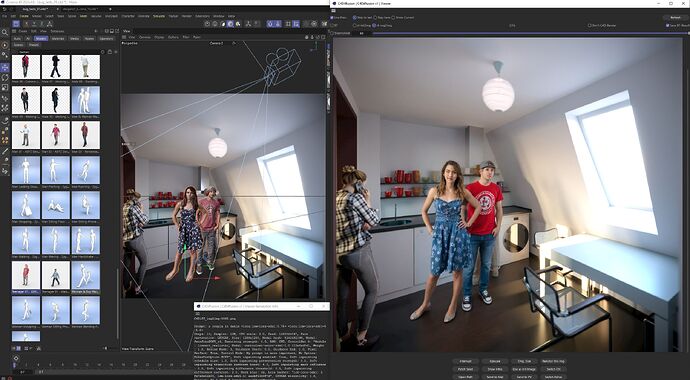Viewport: 690px width, 380px height.
Task: Click the Image Generation Info window title bar
Action: click(x=261, y=306)
